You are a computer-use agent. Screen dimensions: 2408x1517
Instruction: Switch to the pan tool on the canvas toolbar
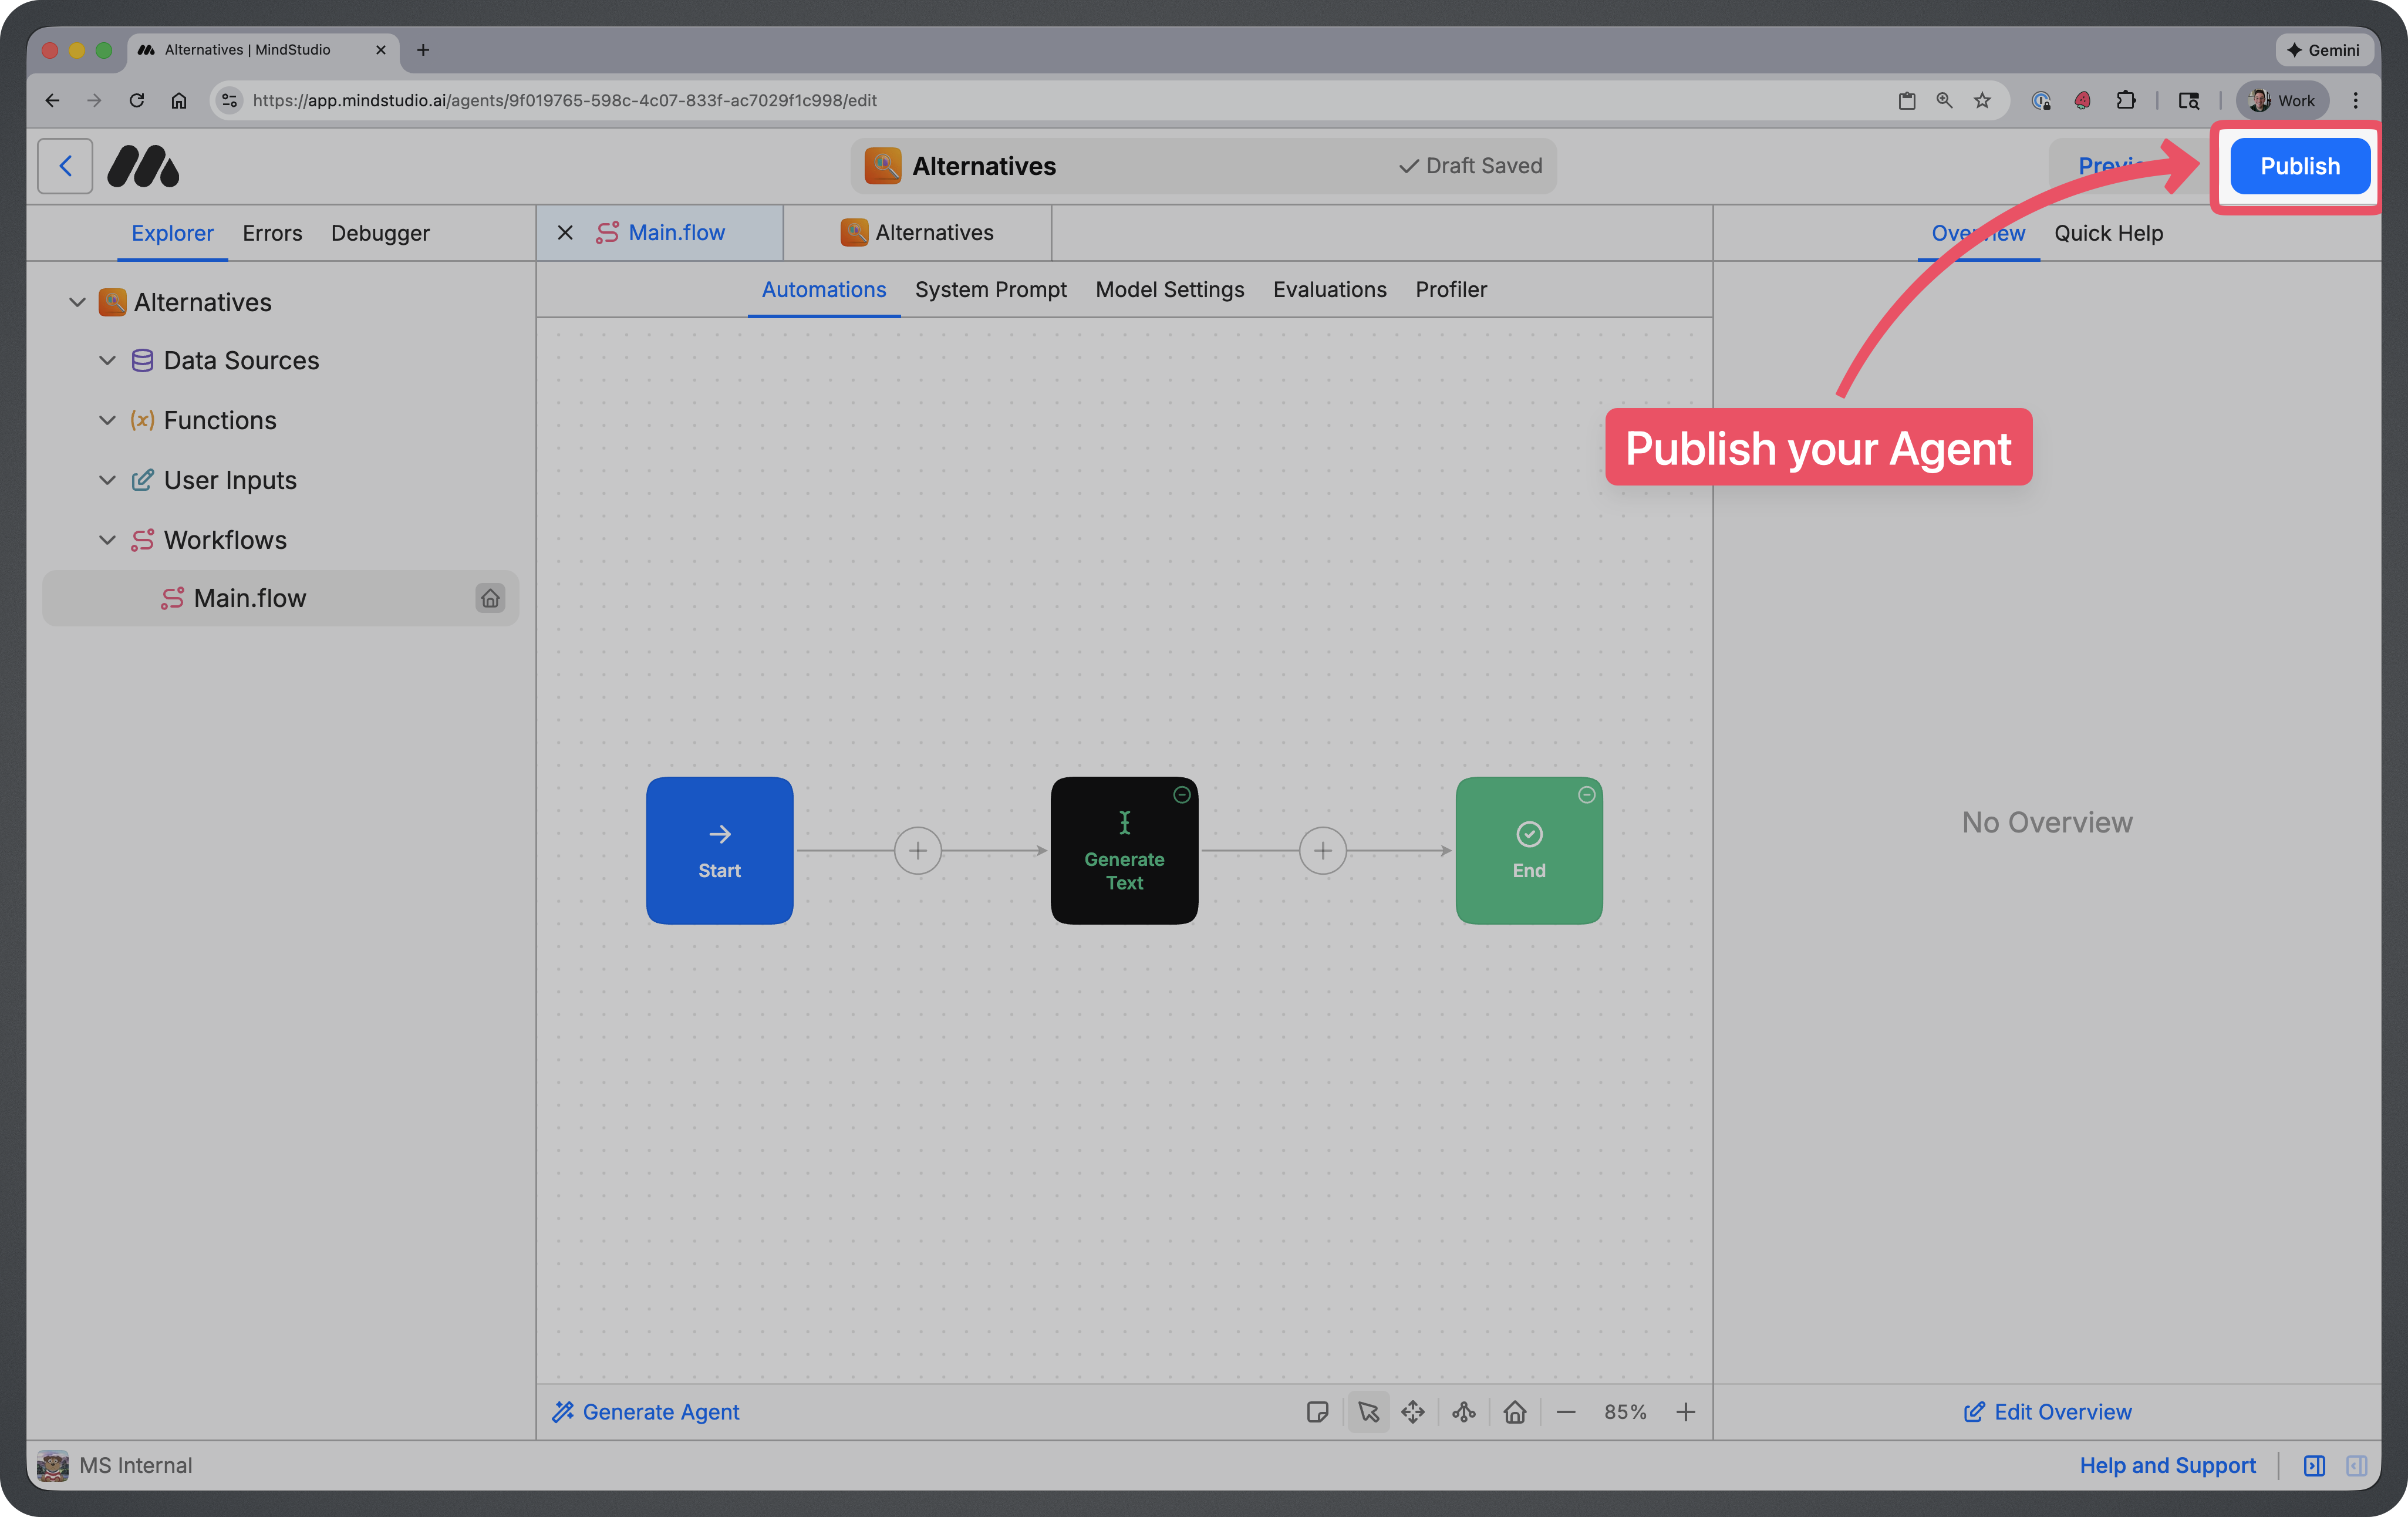(x=1413, y=1412)
